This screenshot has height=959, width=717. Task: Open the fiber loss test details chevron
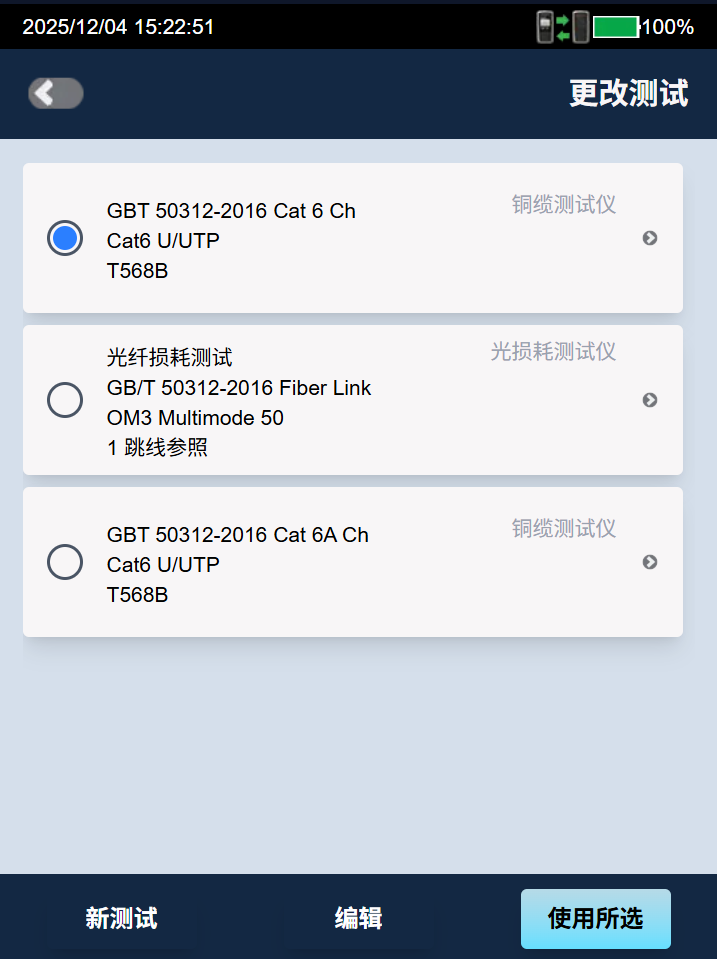tap(650, 400)
